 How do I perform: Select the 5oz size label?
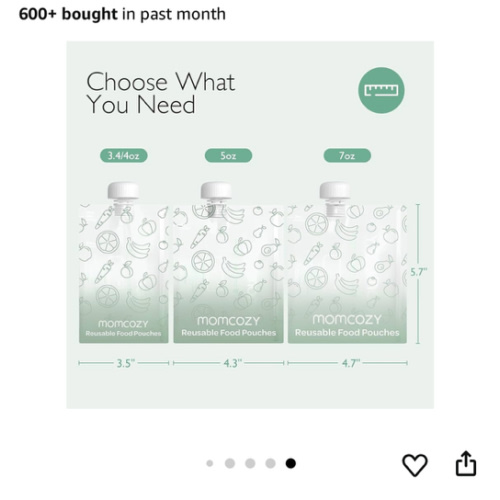(x=228, y=156)
